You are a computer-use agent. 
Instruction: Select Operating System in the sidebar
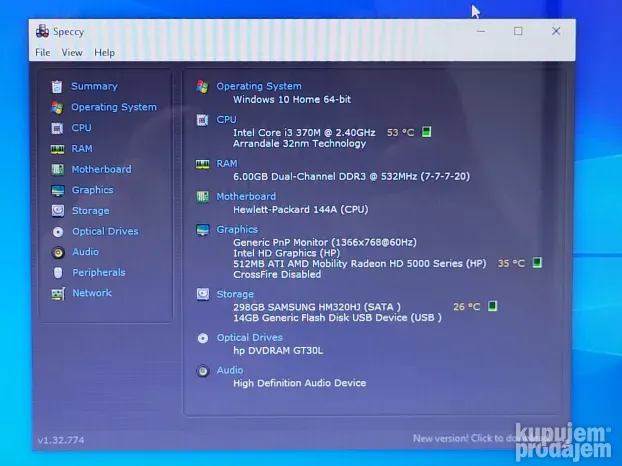[113, 107]
